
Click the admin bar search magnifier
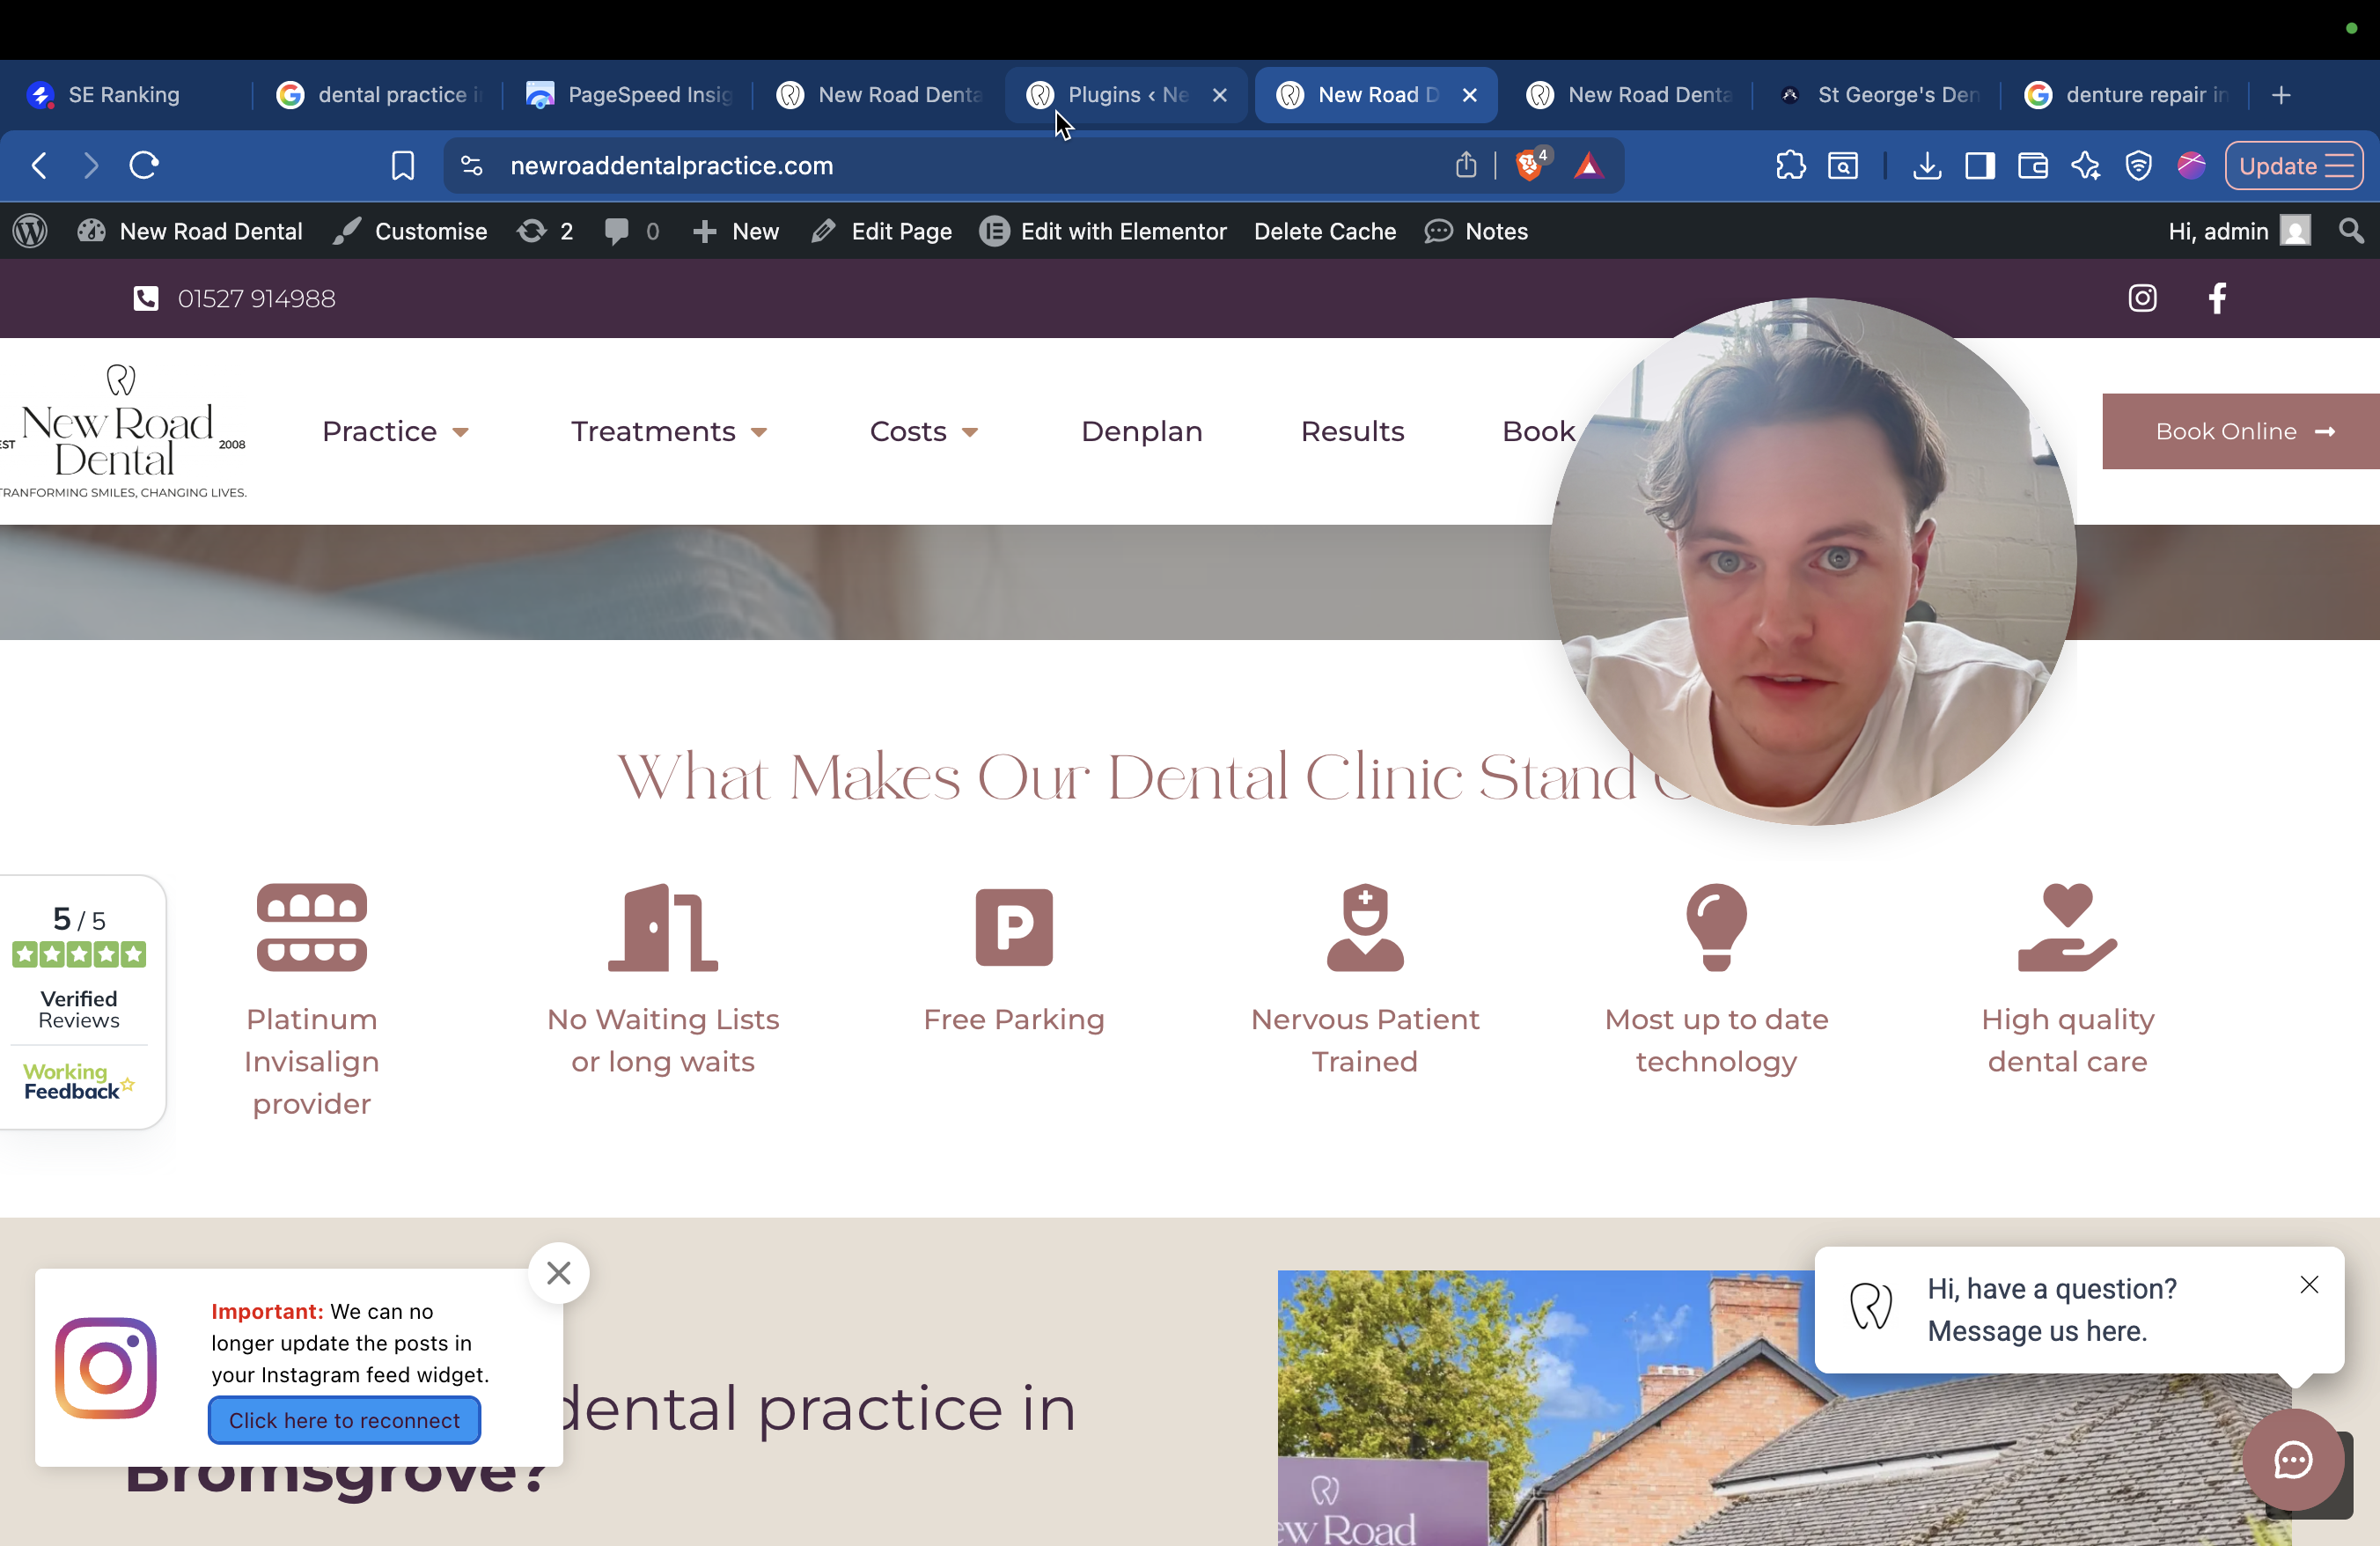[2351, 231]
